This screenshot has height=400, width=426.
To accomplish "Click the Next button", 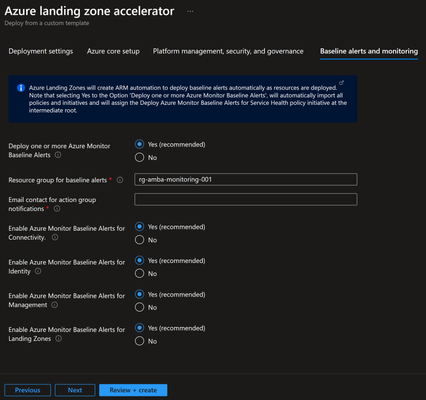I will [75, 390].
